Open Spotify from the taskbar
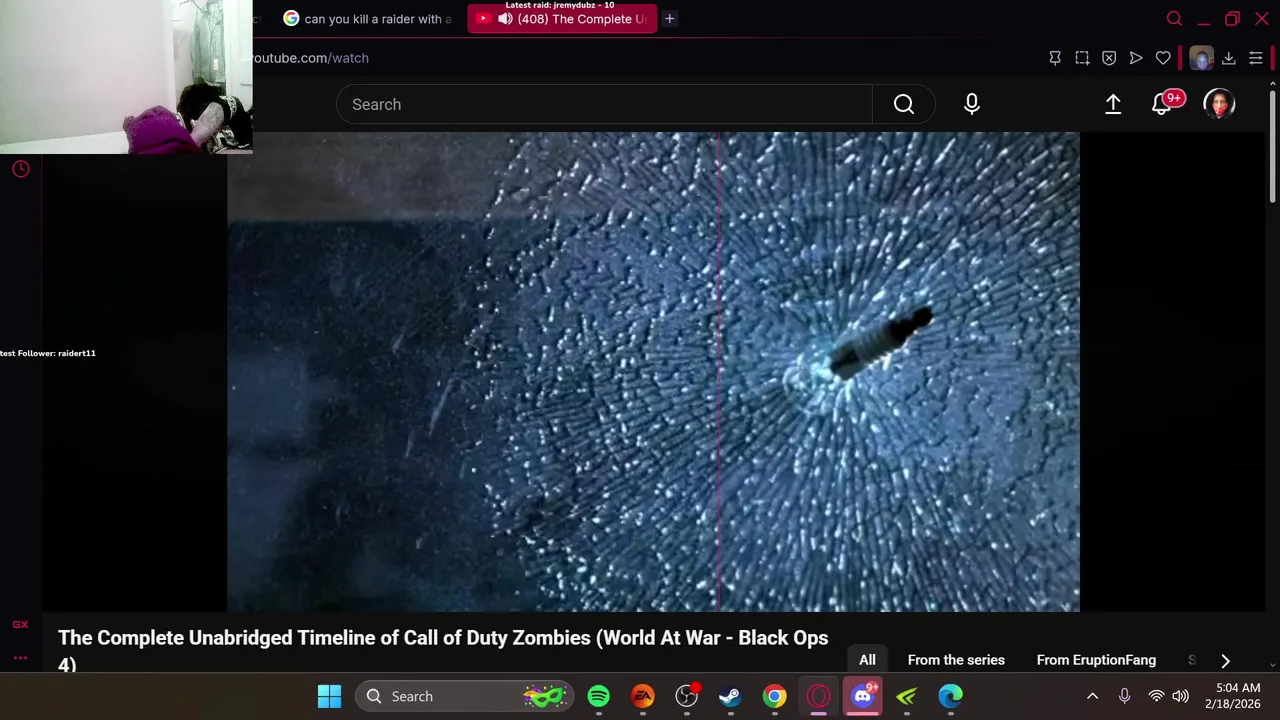The image size is (1280, 720). click(x=598, y=696)
